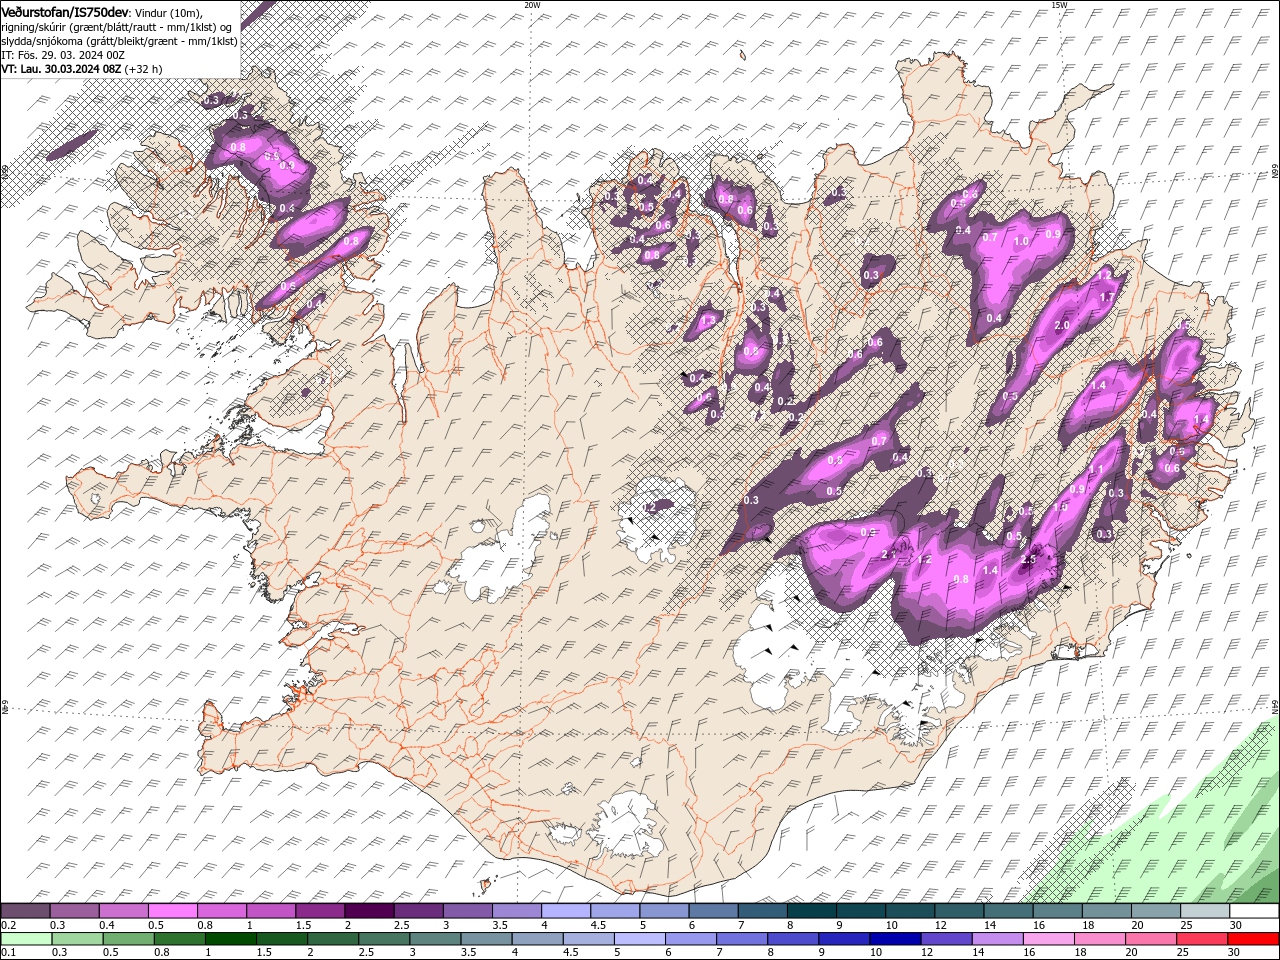Click the 1.7 precipitation value on the map
Image resolution: width=1280 pixels, height=960 pixels.
(x=1107, y=298)
